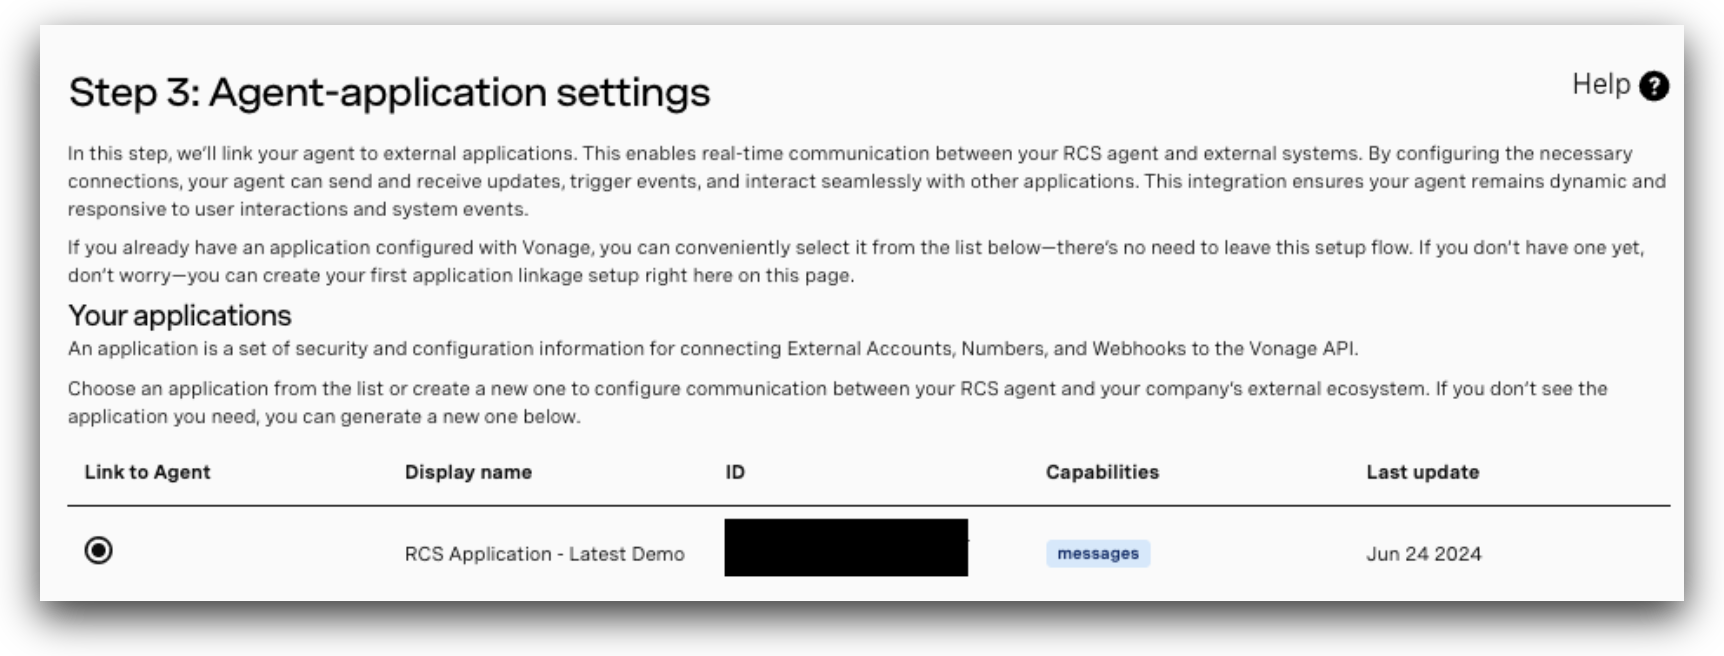The height and width of the screenshot is (656, 1724).
Task: Open the Help text link
Action: tap(1600, 85)
